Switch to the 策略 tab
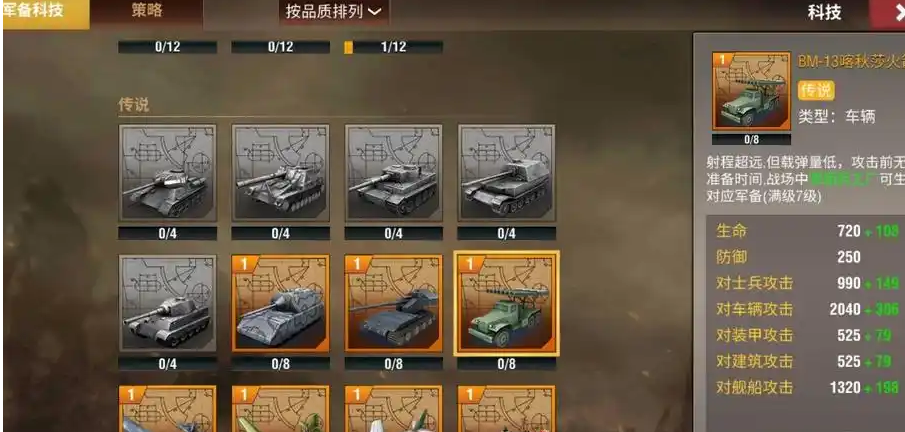905x432 pixels. [x=147, y=11]
